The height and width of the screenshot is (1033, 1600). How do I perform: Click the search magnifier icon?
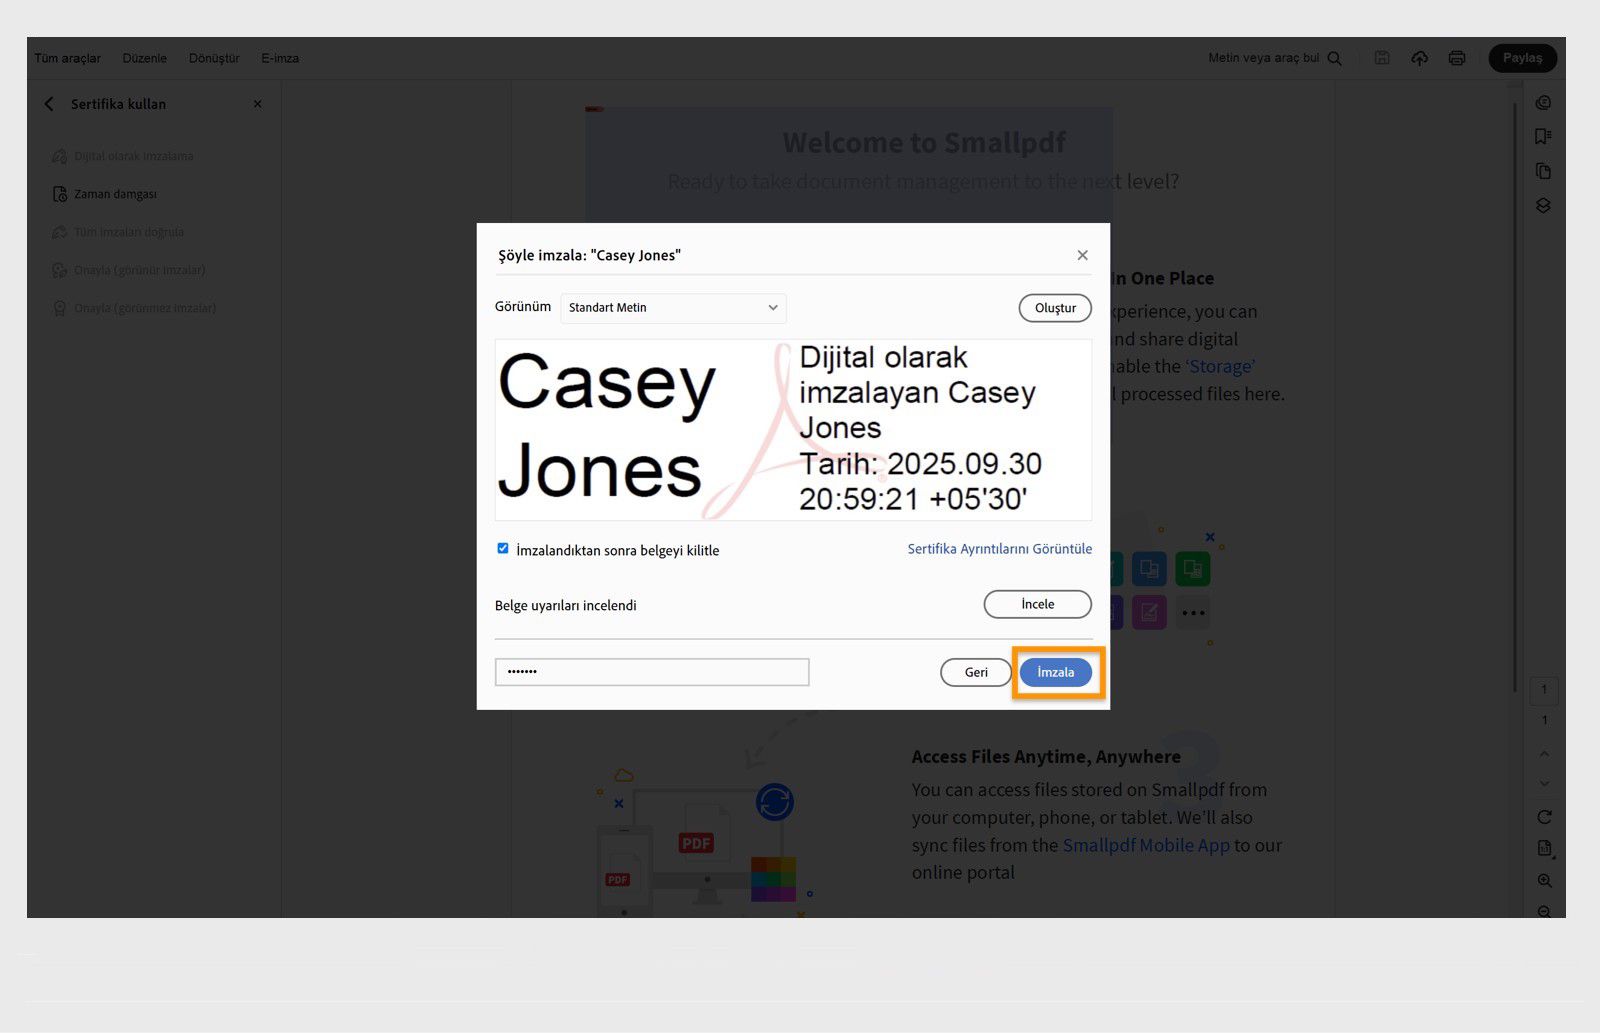pos(1334,58)
